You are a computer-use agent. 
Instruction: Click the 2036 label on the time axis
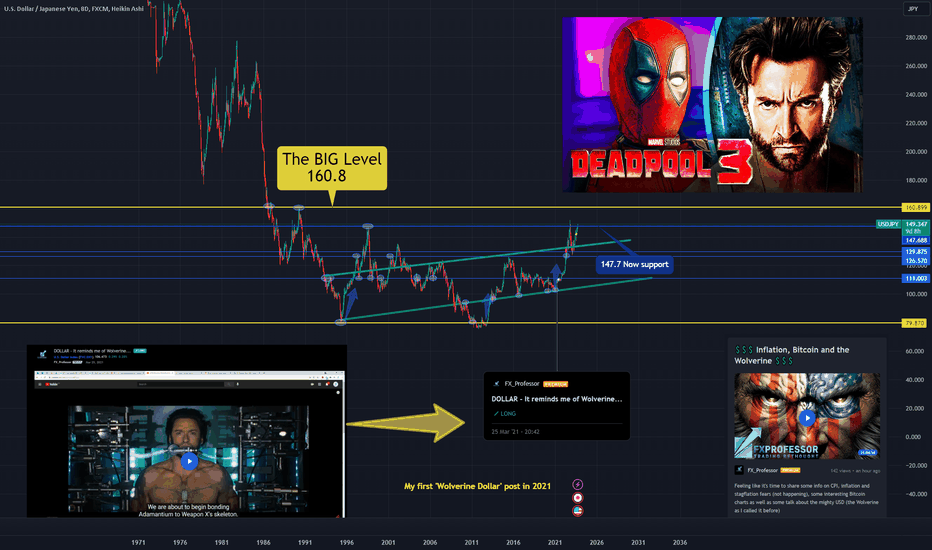679,542
